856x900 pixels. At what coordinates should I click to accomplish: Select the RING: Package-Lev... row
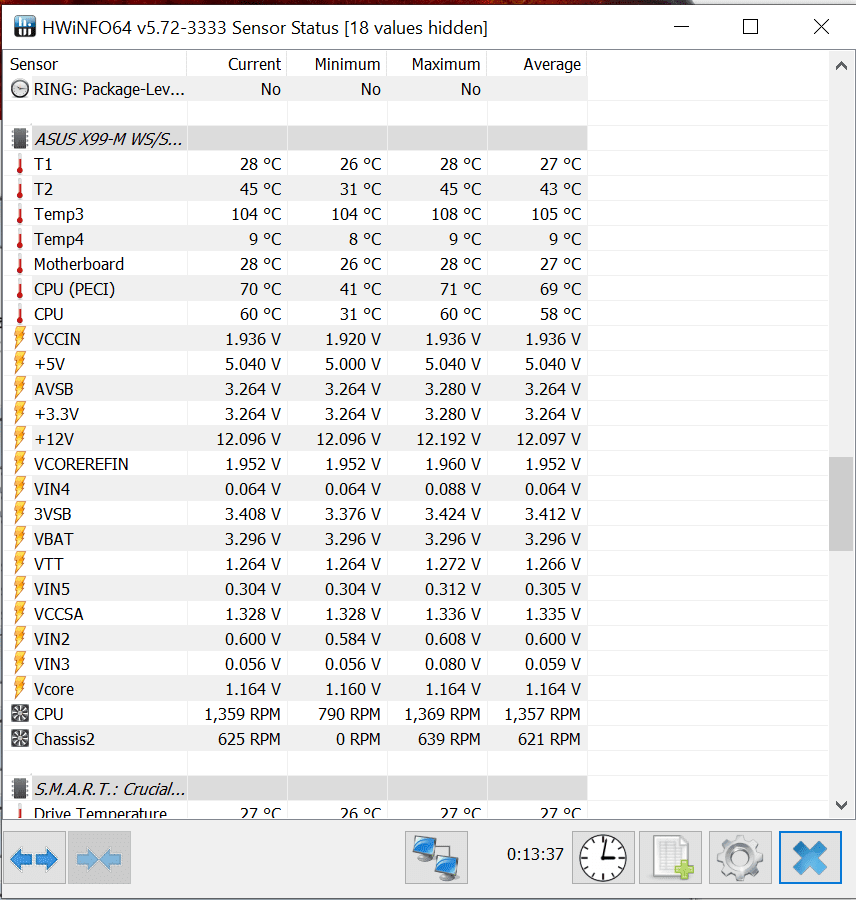[296, 89]
